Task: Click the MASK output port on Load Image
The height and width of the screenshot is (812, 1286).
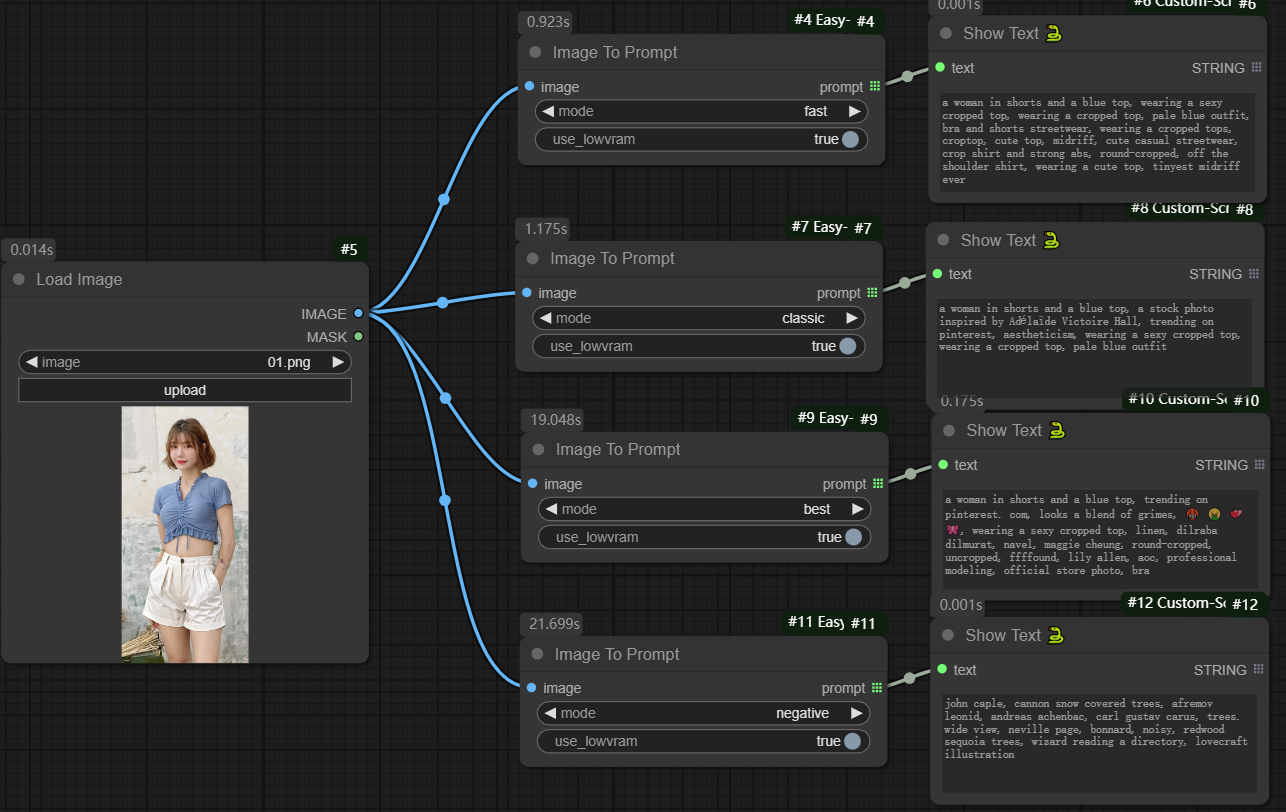Action: pos(358,337)
